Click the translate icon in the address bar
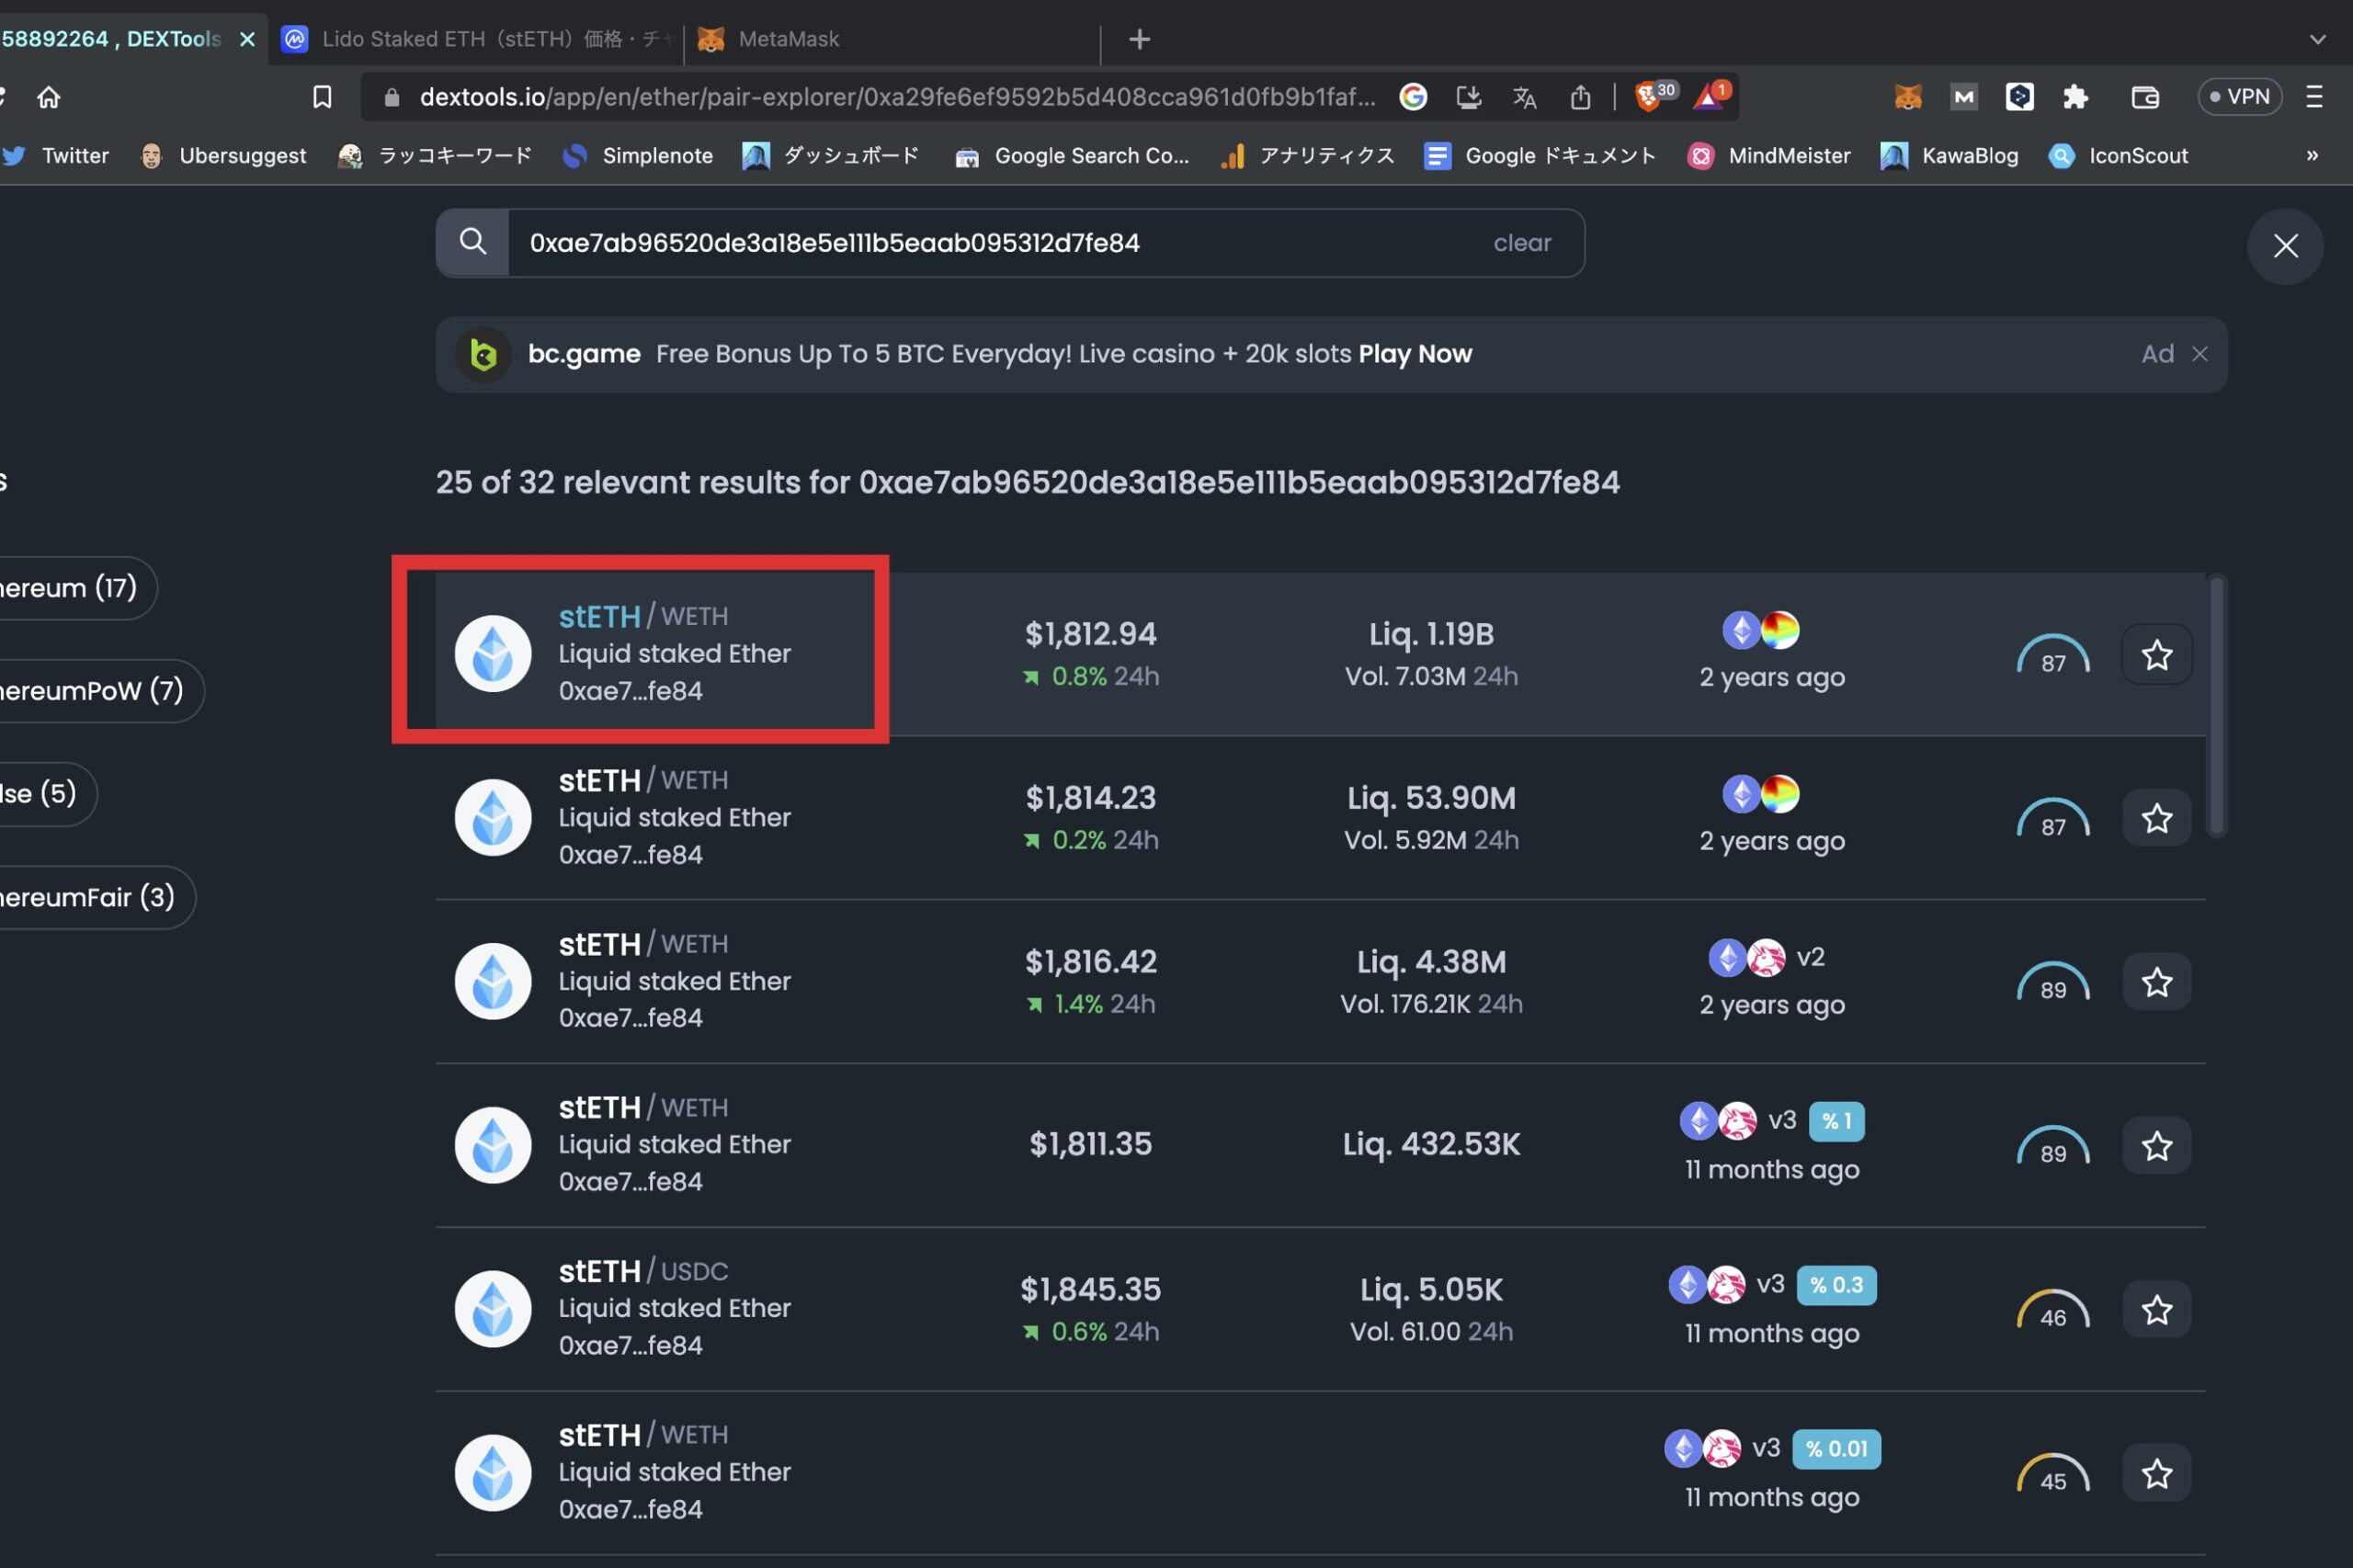Image resolution: width=2353 pixels, height=1568 pixels. click(x=1524, y=96)
